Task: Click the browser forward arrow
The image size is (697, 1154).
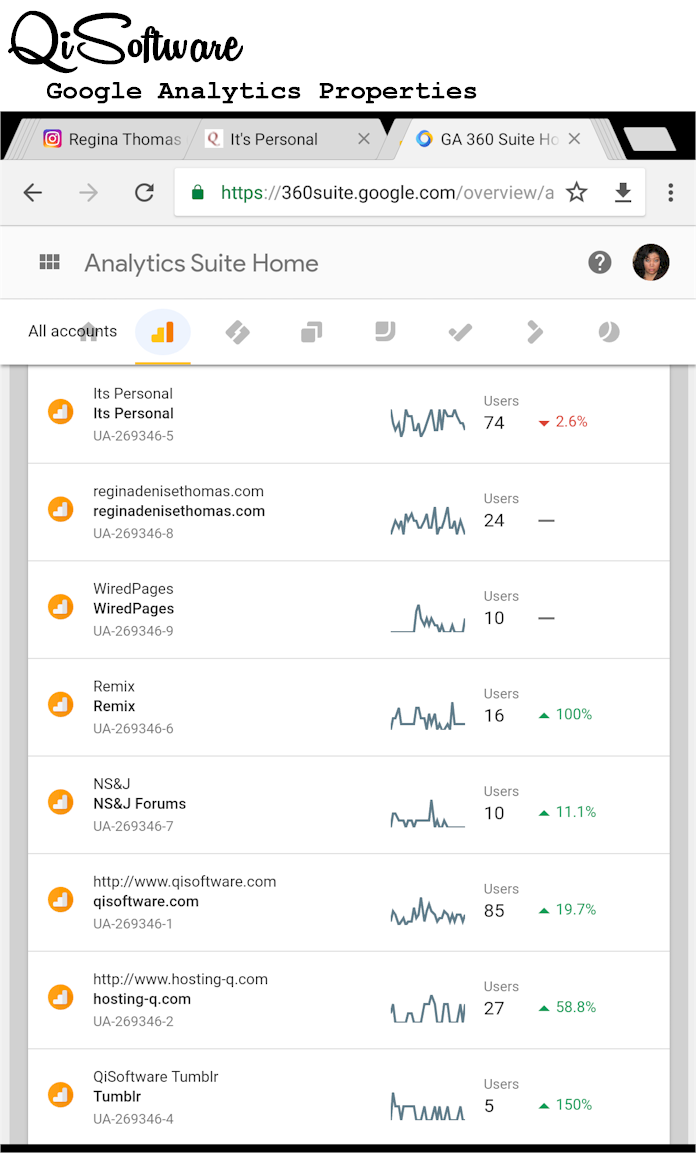Action: pos(88,193)
